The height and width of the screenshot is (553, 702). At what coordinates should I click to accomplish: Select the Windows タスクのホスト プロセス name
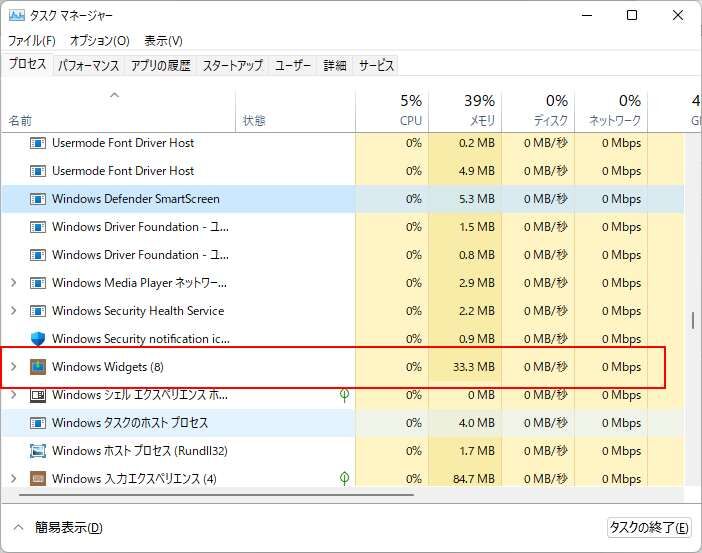130,423
